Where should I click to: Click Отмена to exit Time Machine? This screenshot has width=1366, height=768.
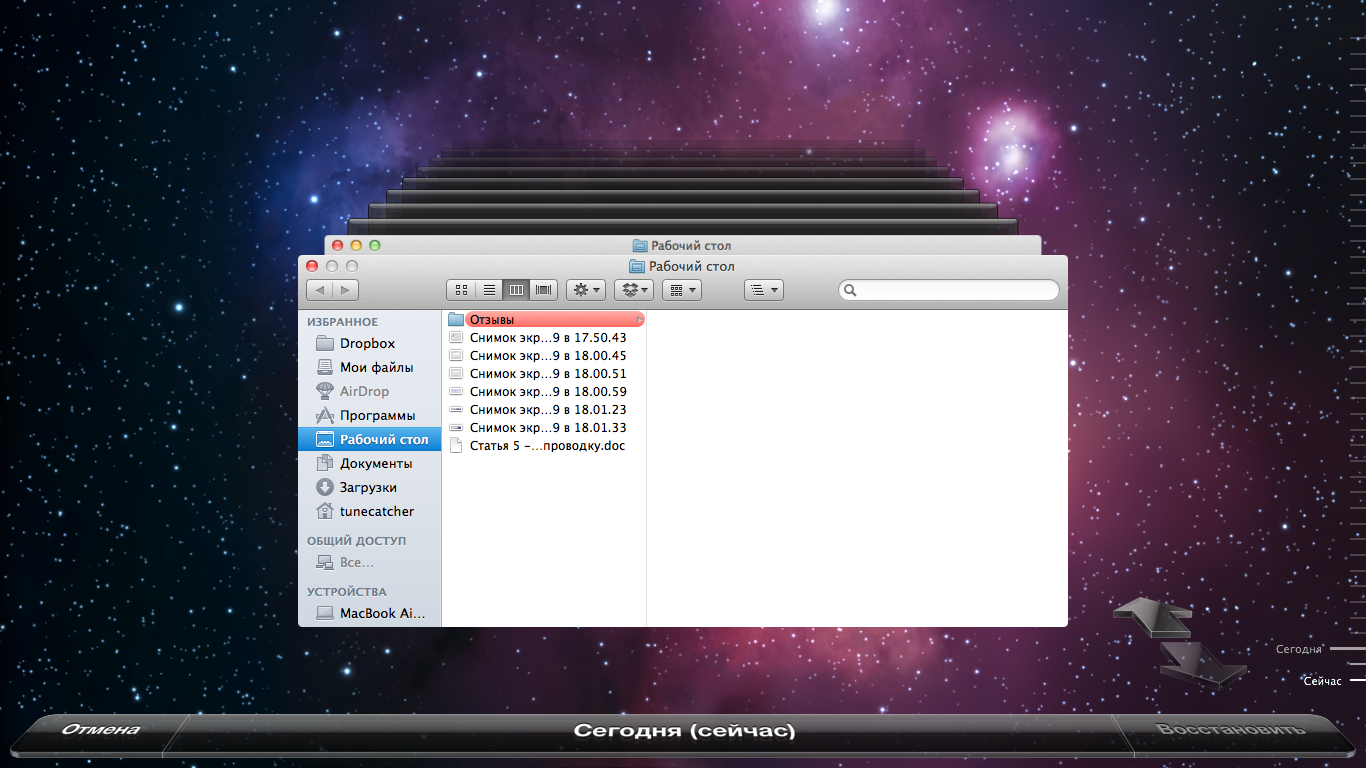(100, 729)
